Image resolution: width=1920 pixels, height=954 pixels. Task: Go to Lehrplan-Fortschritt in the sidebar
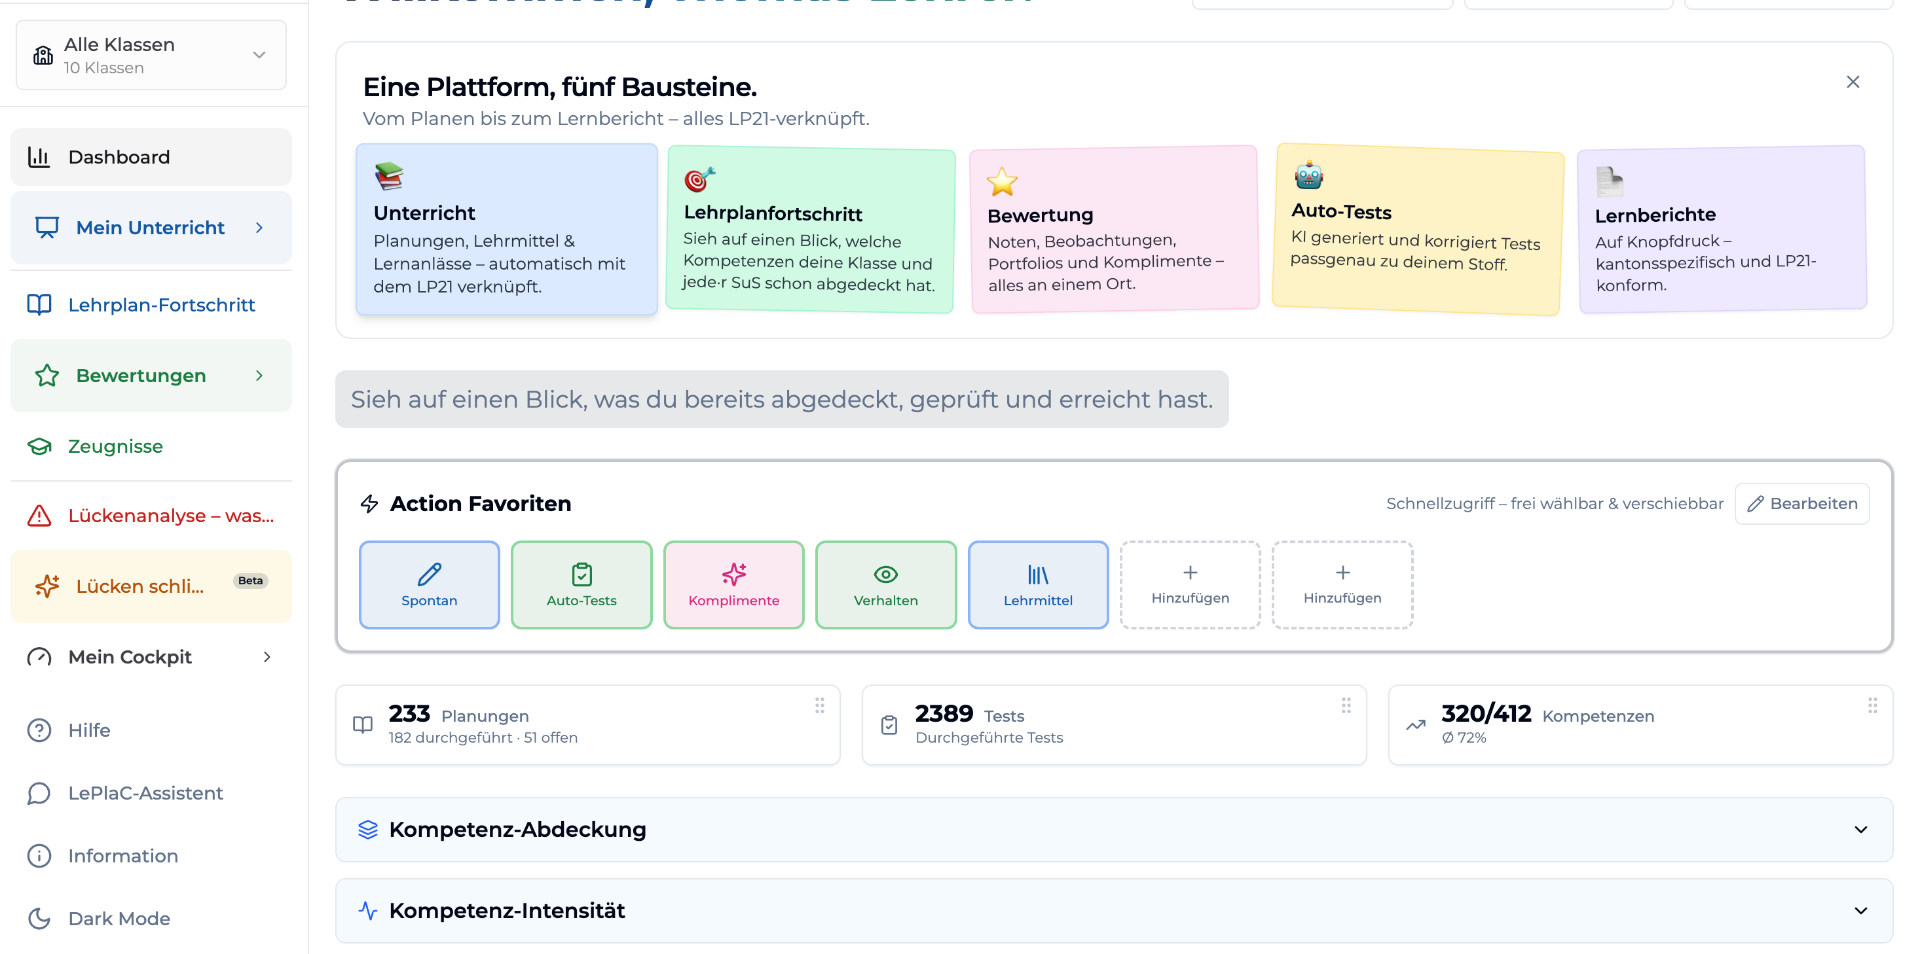click(151, 305)
